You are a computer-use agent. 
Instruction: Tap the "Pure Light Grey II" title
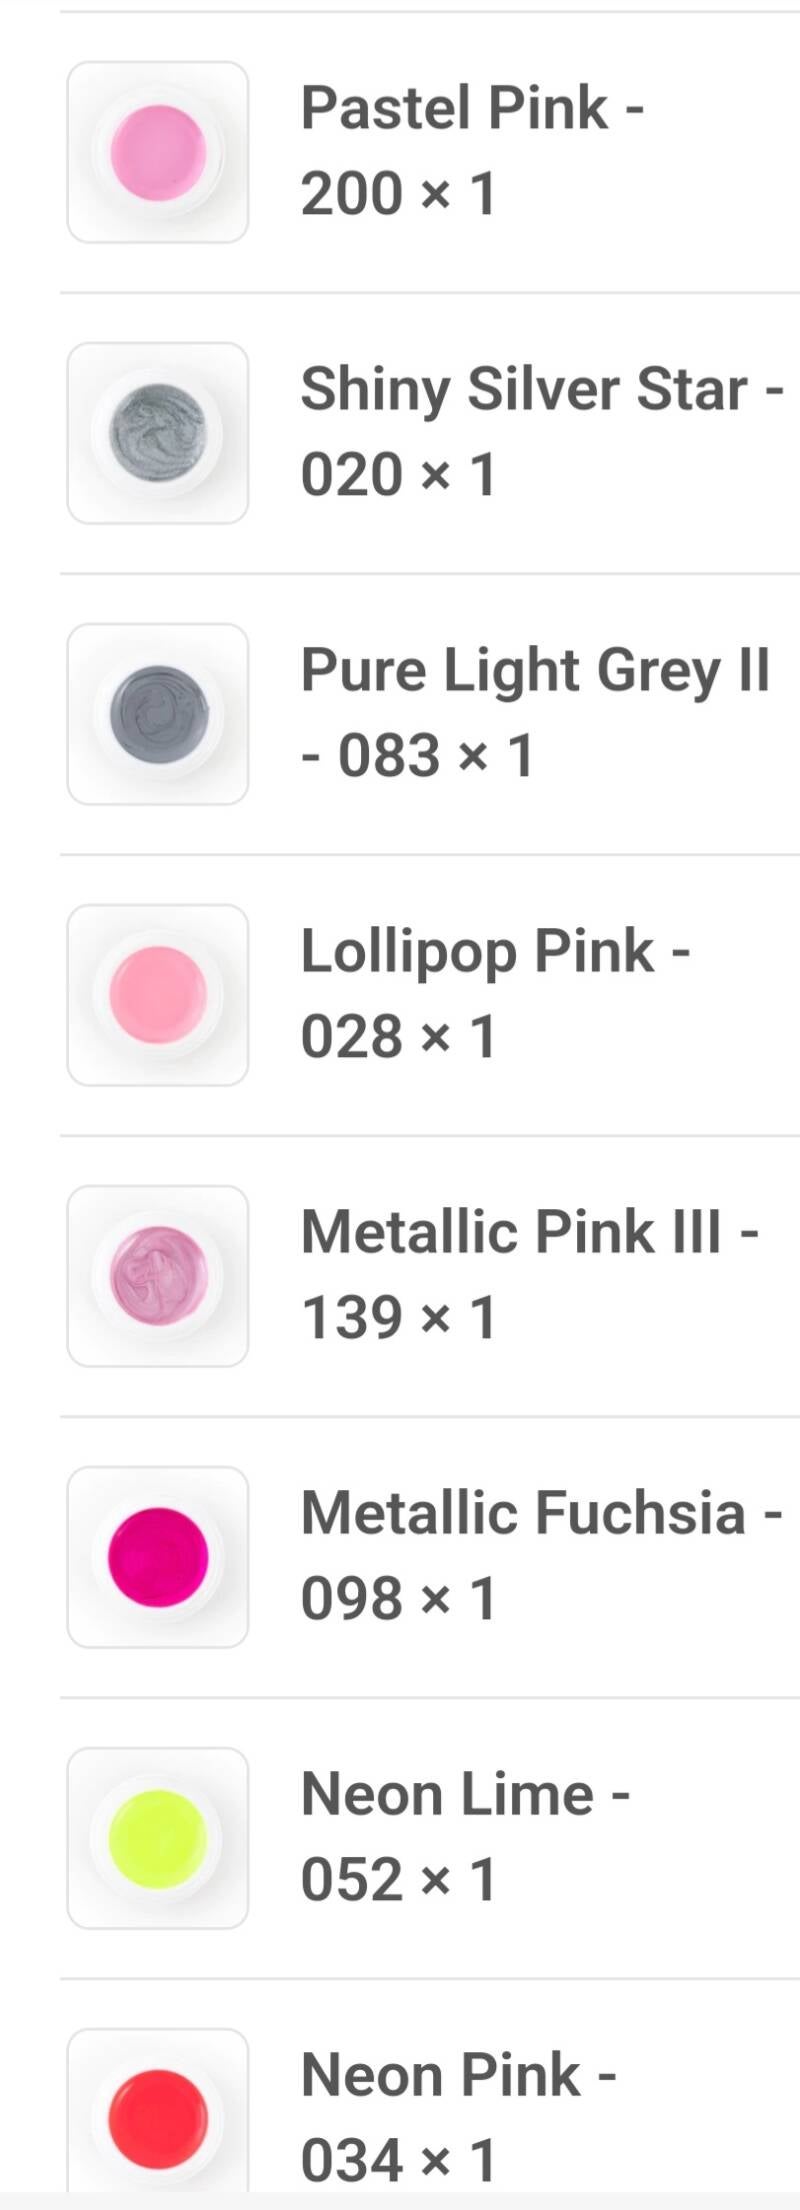(x=535, y=670)
